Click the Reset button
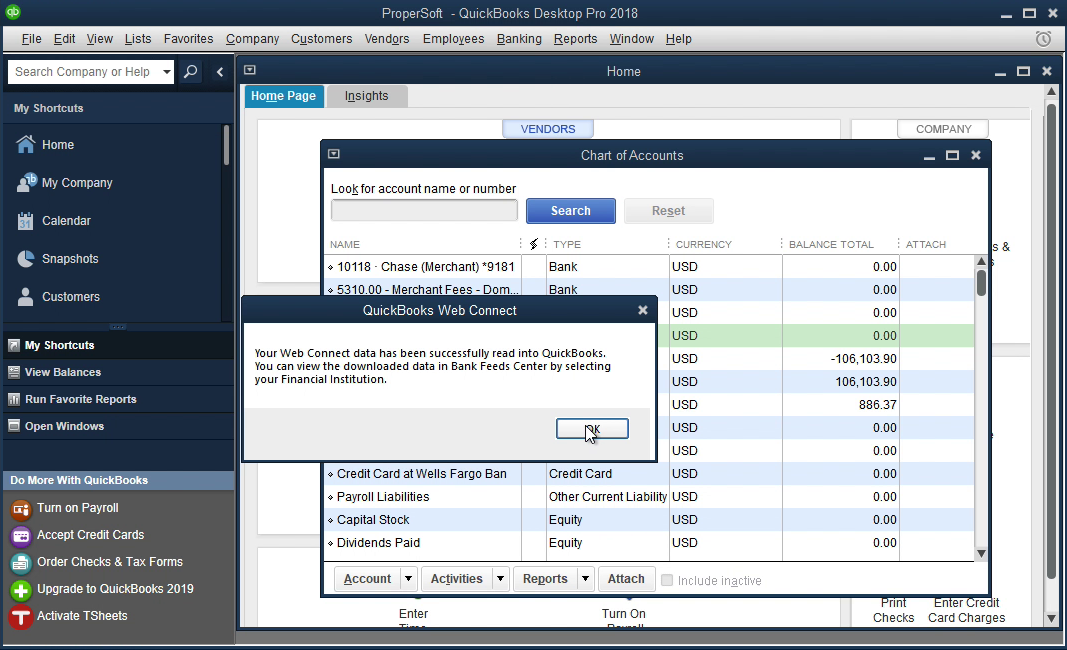This screenshot has height=650, width=1067. pos(668,211)
